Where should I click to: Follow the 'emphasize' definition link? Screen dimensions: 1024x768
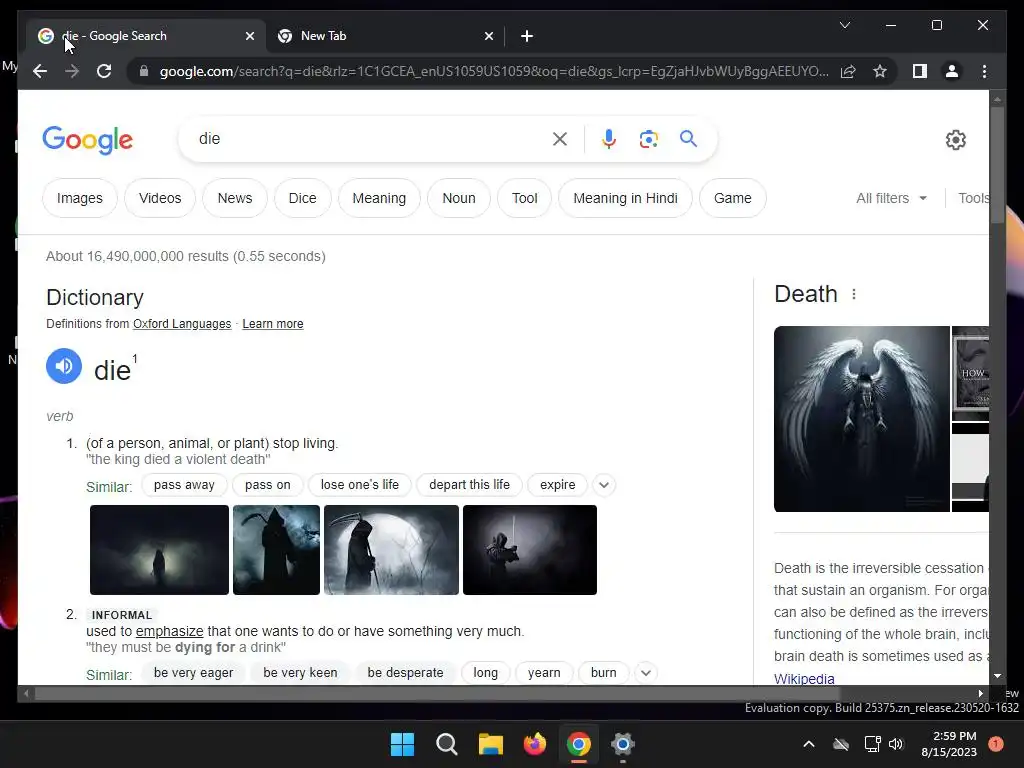[x=170, y=632]
